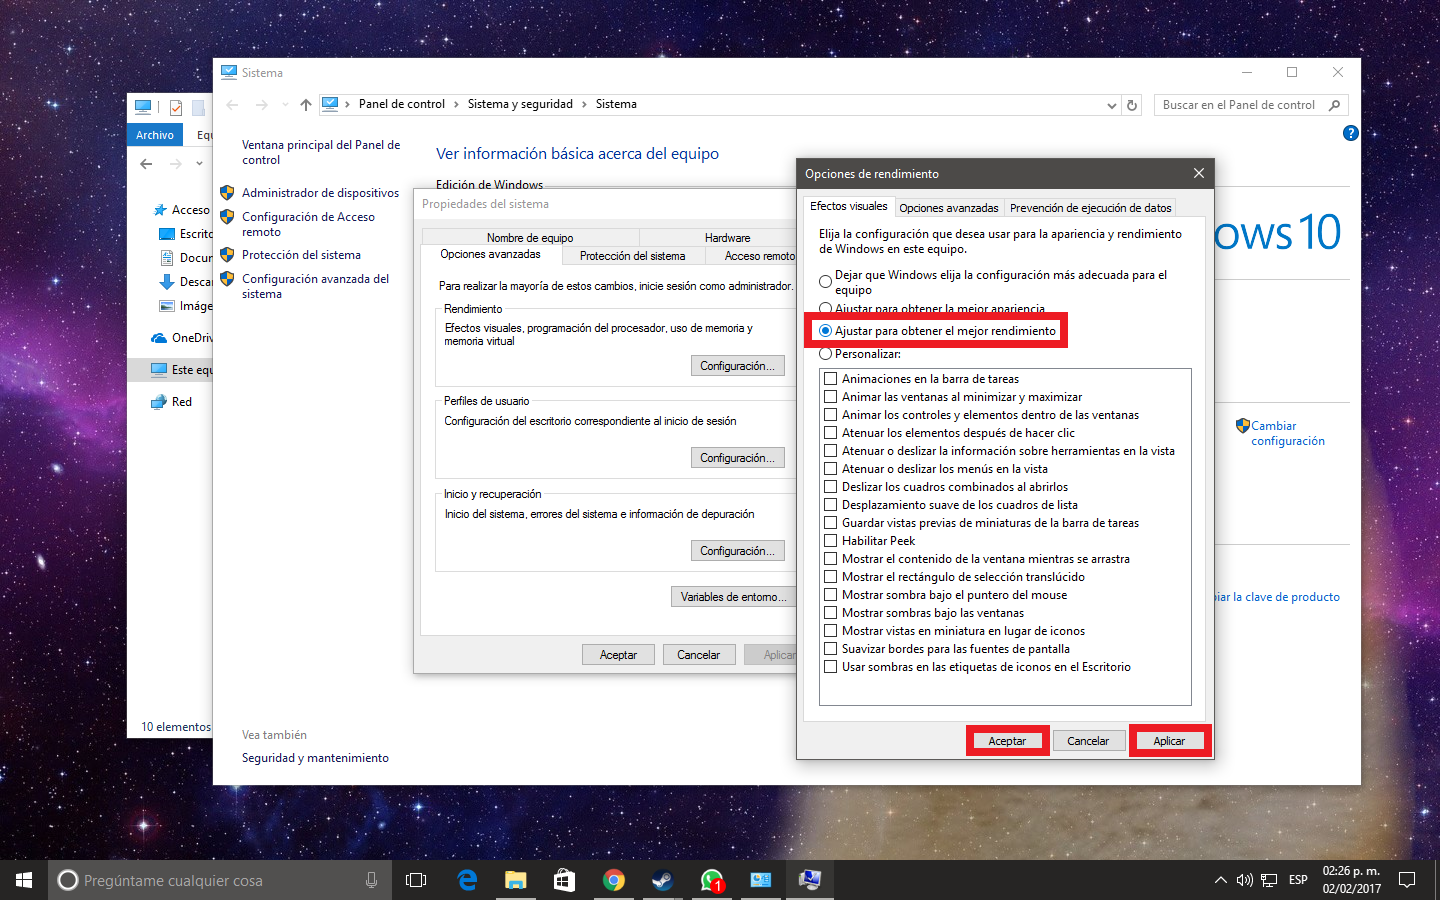This screenshot has height=900, width=1440.
Task: Open recent locations dropdown in File Explorer
Action: pos(199,164)
